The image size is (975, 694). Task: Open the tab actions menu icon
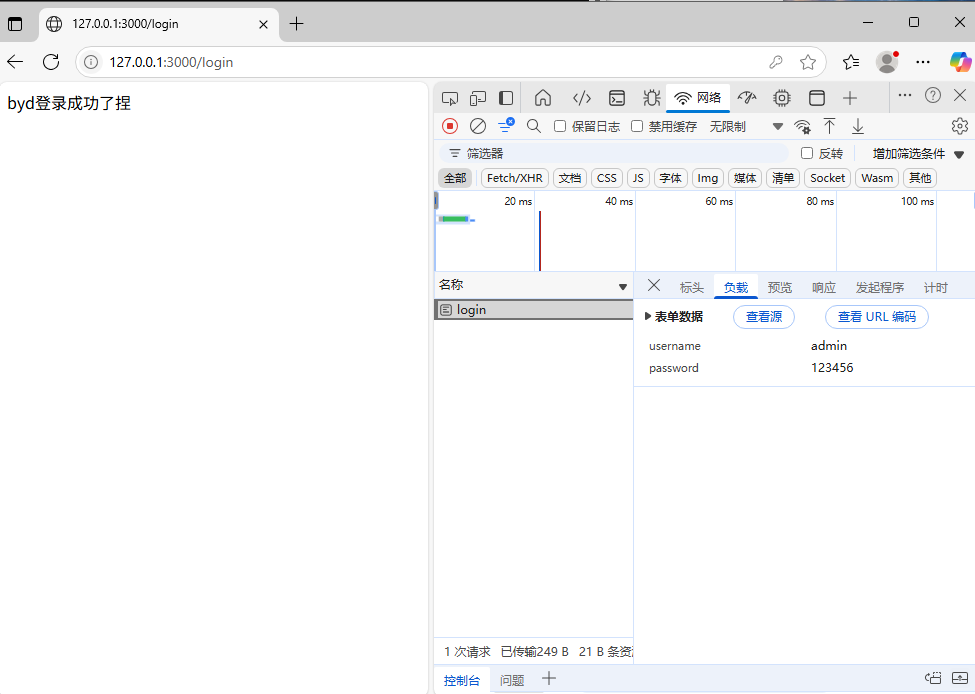[15, 24]
